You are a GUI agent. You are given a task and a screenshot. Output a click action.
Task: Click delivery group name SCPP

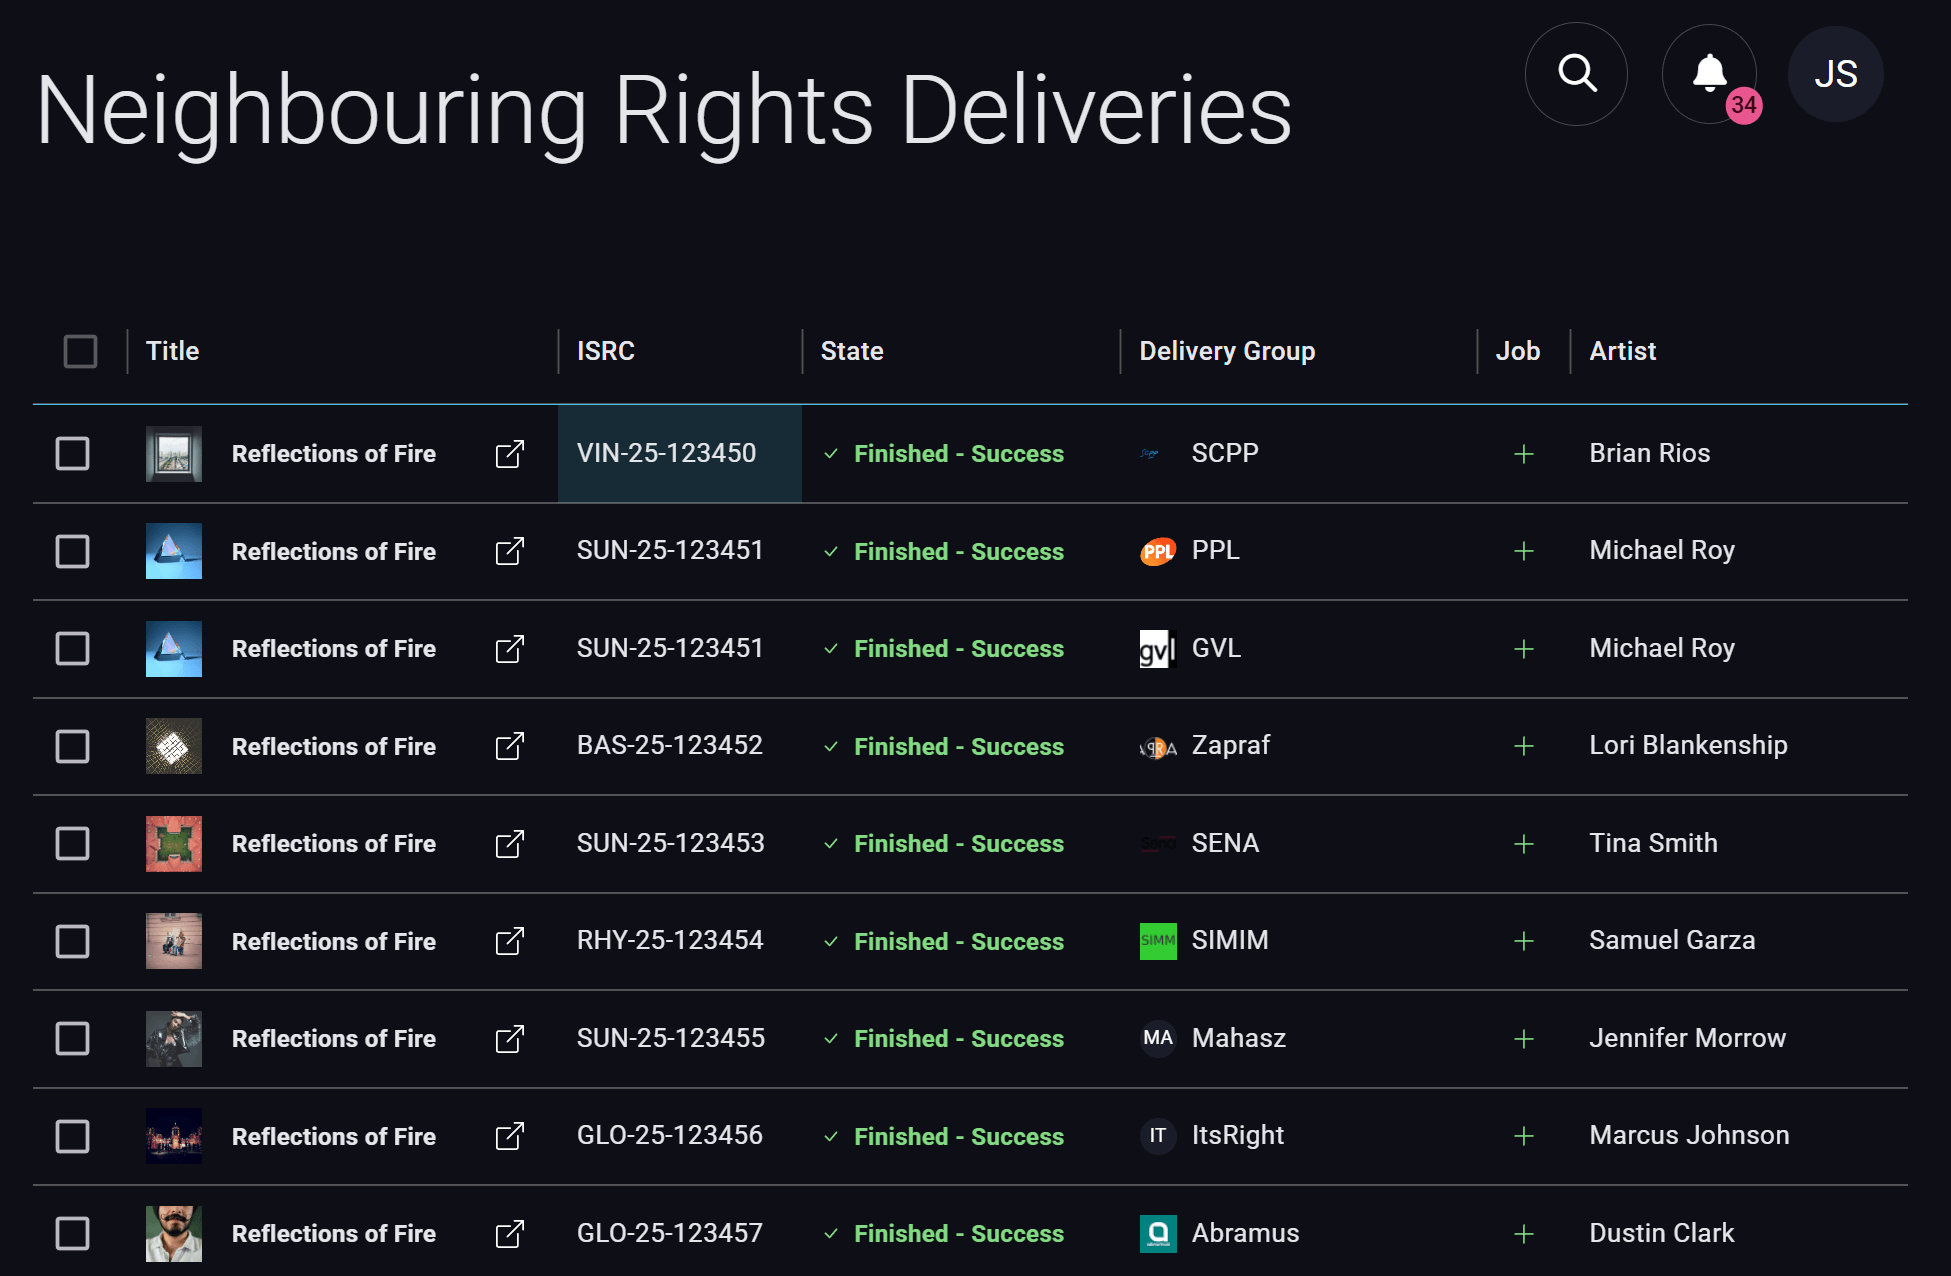click(1225, 453)
